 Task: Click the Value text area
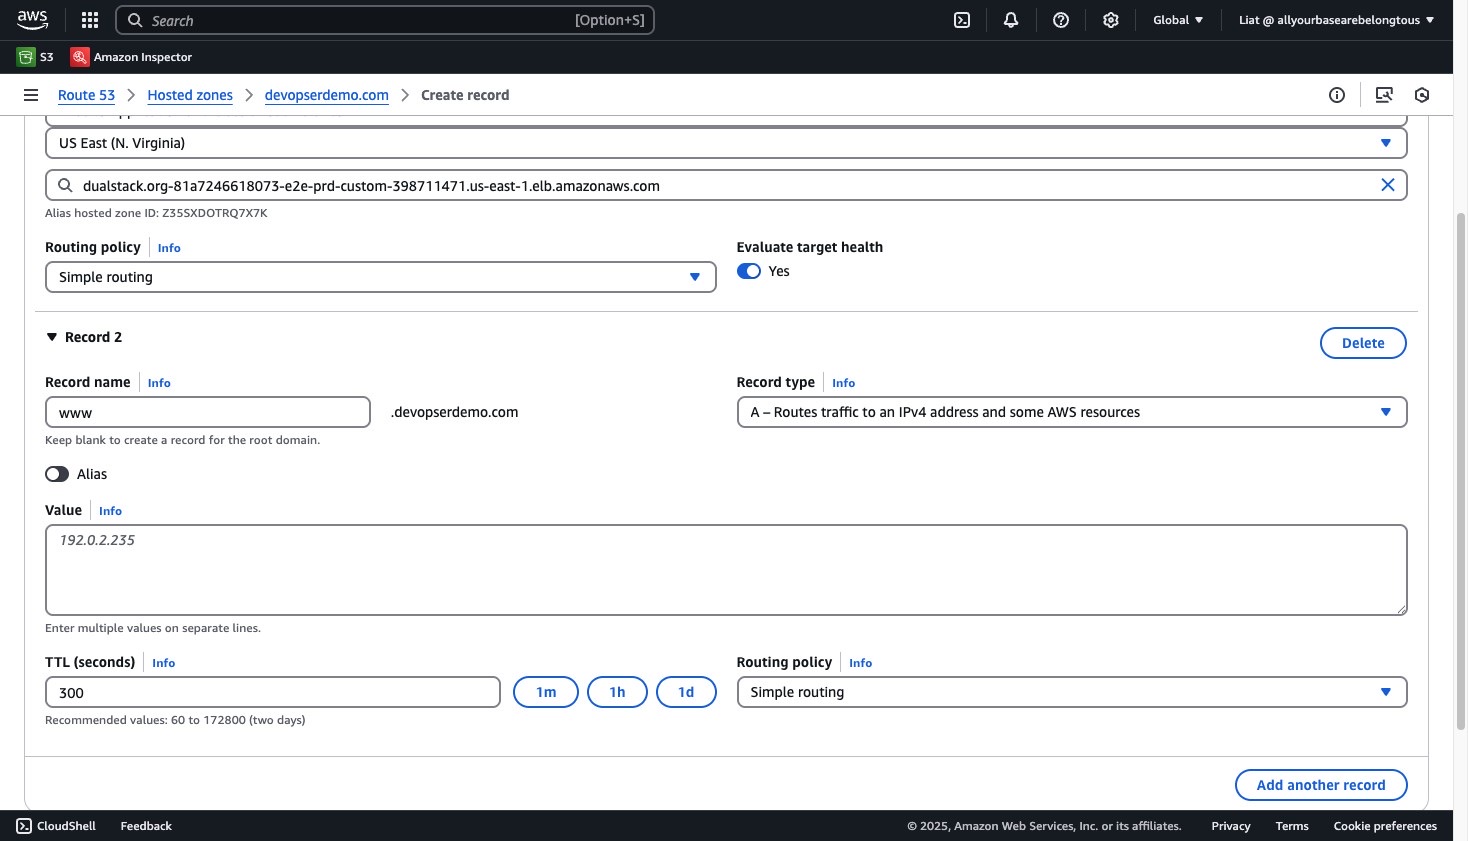(726, 570)
